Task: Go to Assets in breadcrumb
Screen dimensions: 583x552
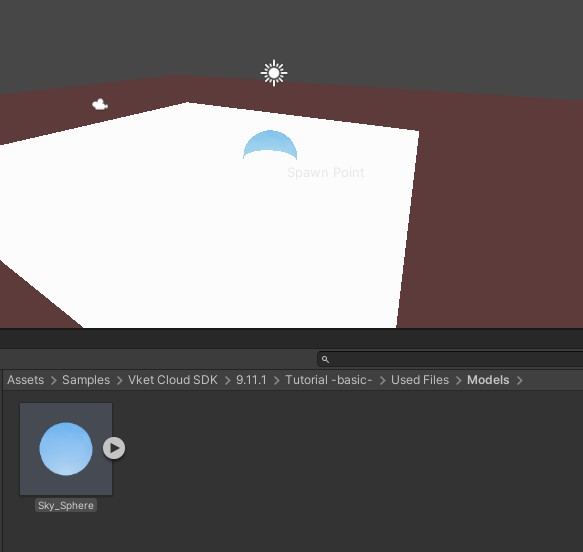Action: [x=25, y=380]
